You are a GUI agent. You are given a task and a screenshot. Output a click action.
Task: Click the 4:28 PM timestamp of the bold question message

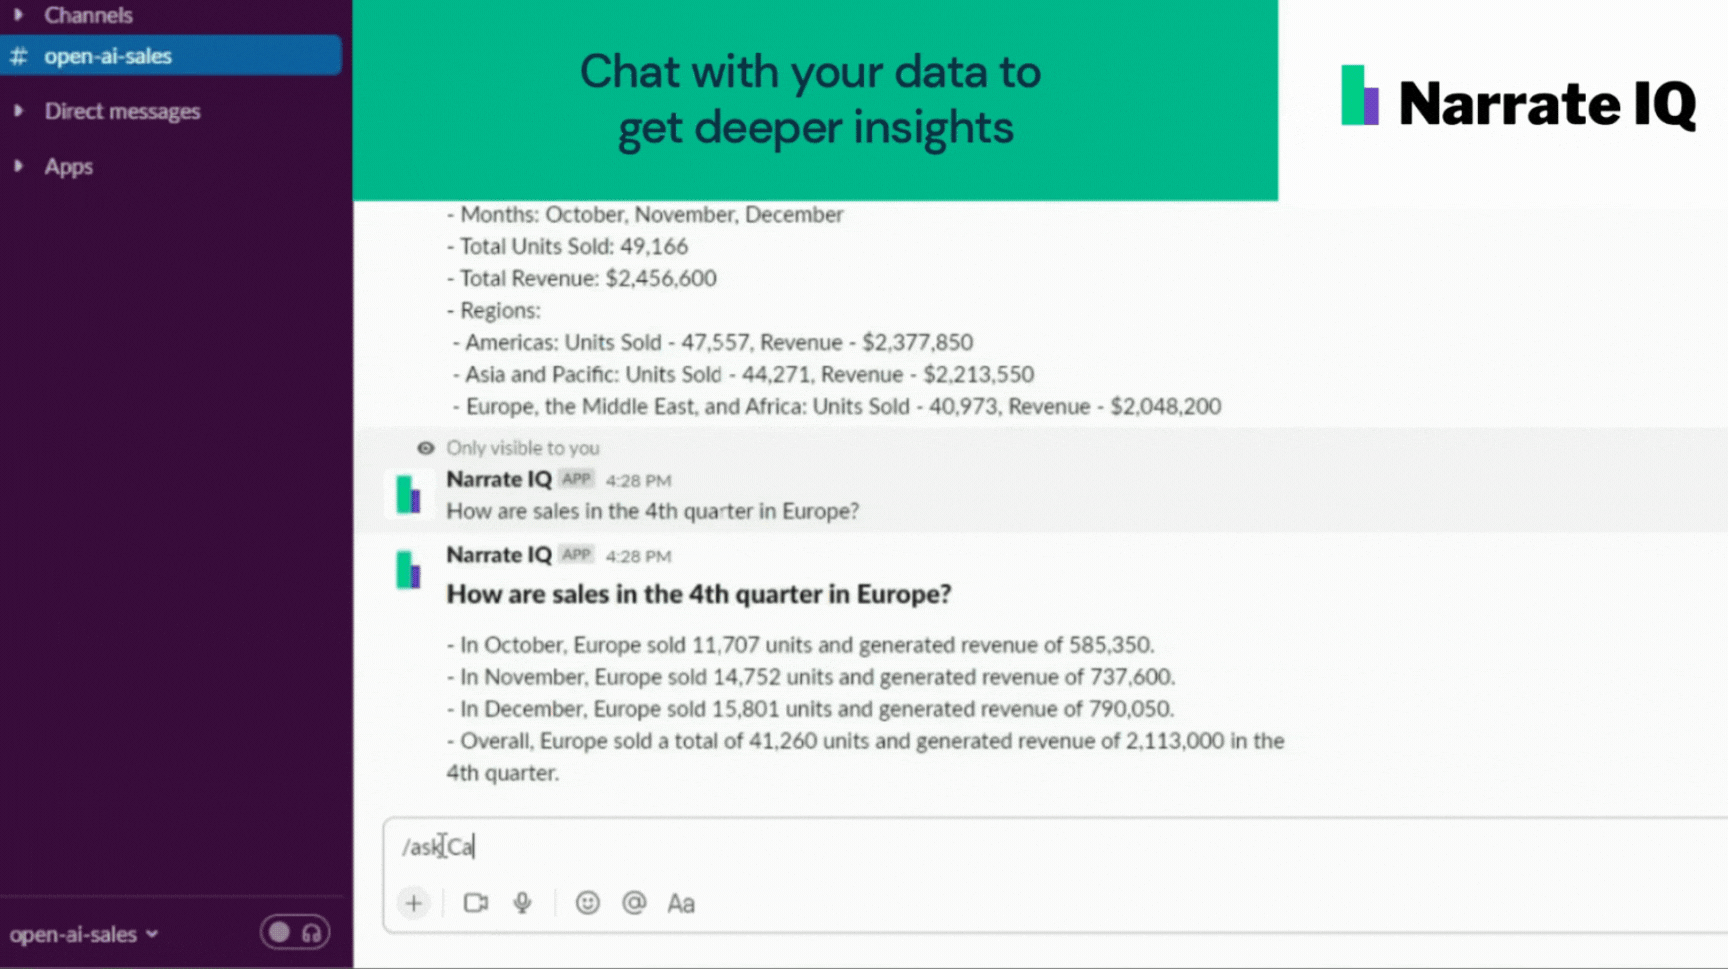tap(638, 556)
